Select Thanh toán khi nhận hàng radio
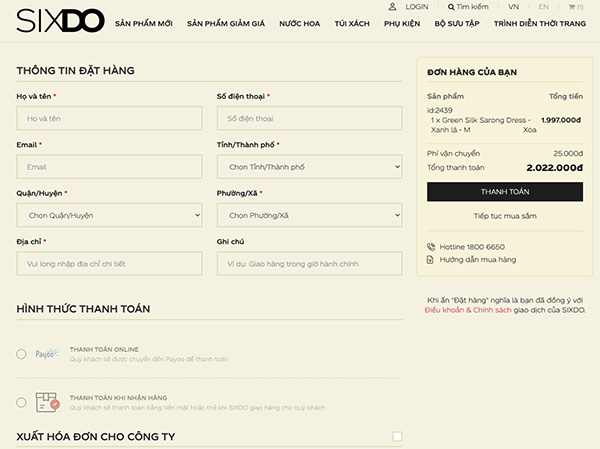Screen dimensions: 600x449 pos(21,402)
